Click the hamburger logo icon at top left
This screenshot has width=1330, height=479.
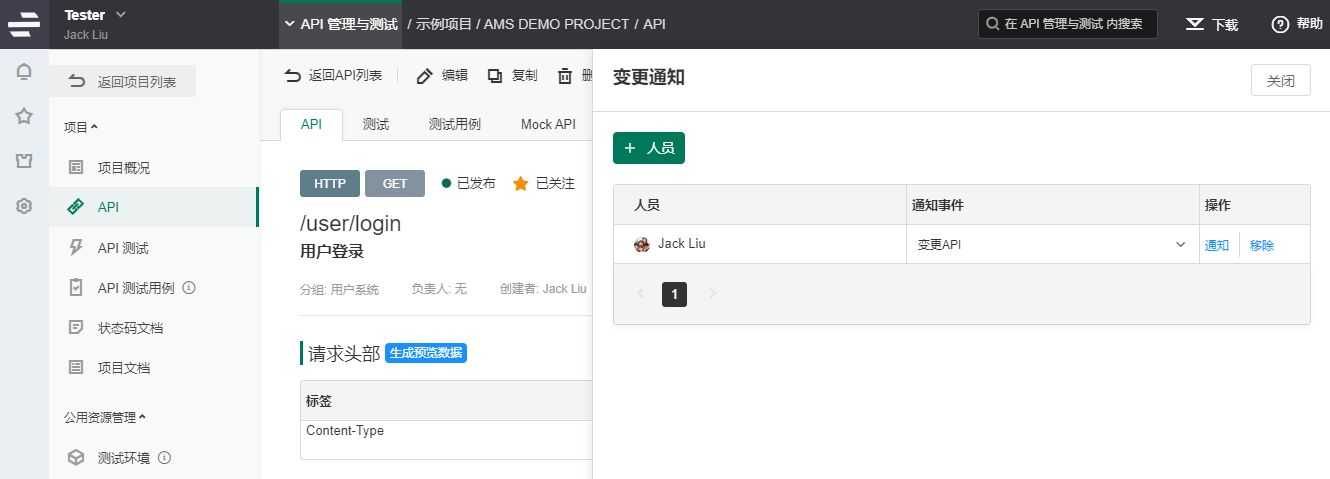tap(24, 24)
